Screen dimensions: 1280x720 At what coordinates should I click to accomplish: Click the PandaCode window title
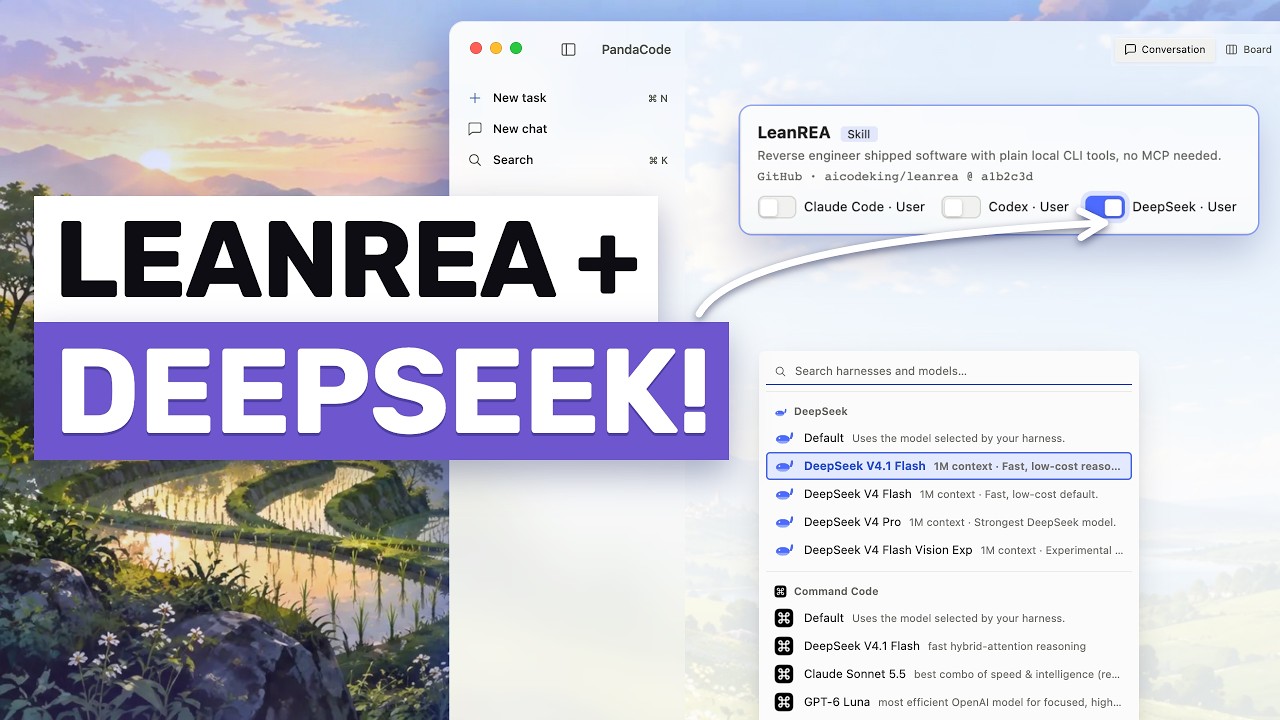636,49
